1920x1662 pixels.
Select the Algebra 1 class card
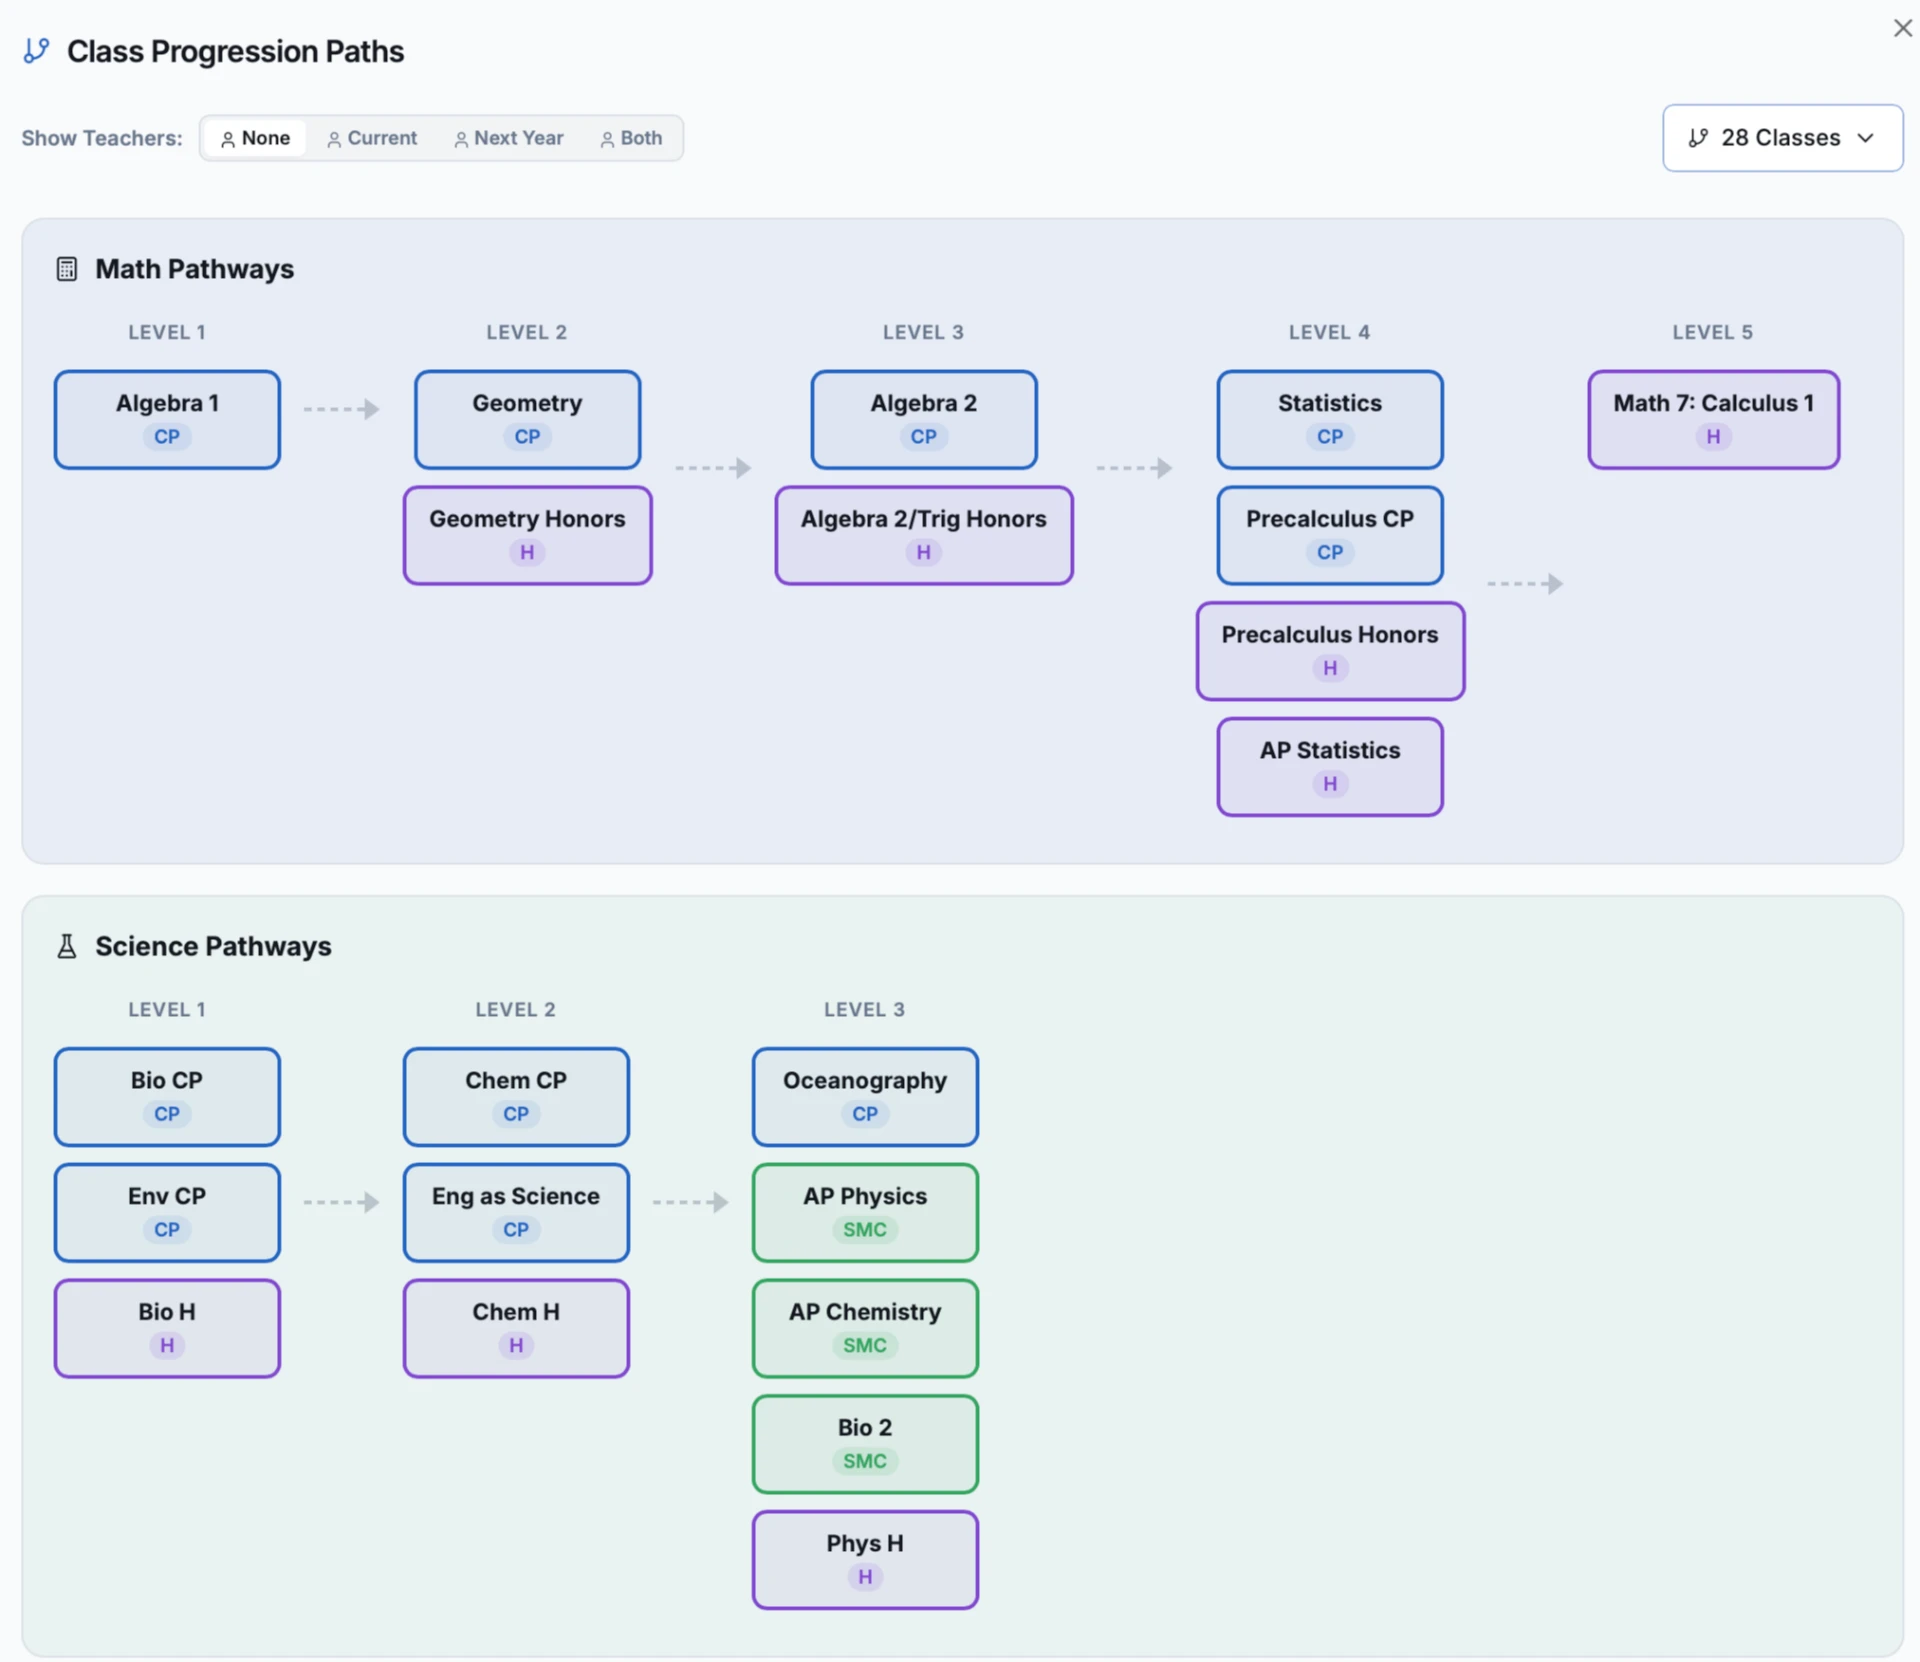click(x=167, y=419)
